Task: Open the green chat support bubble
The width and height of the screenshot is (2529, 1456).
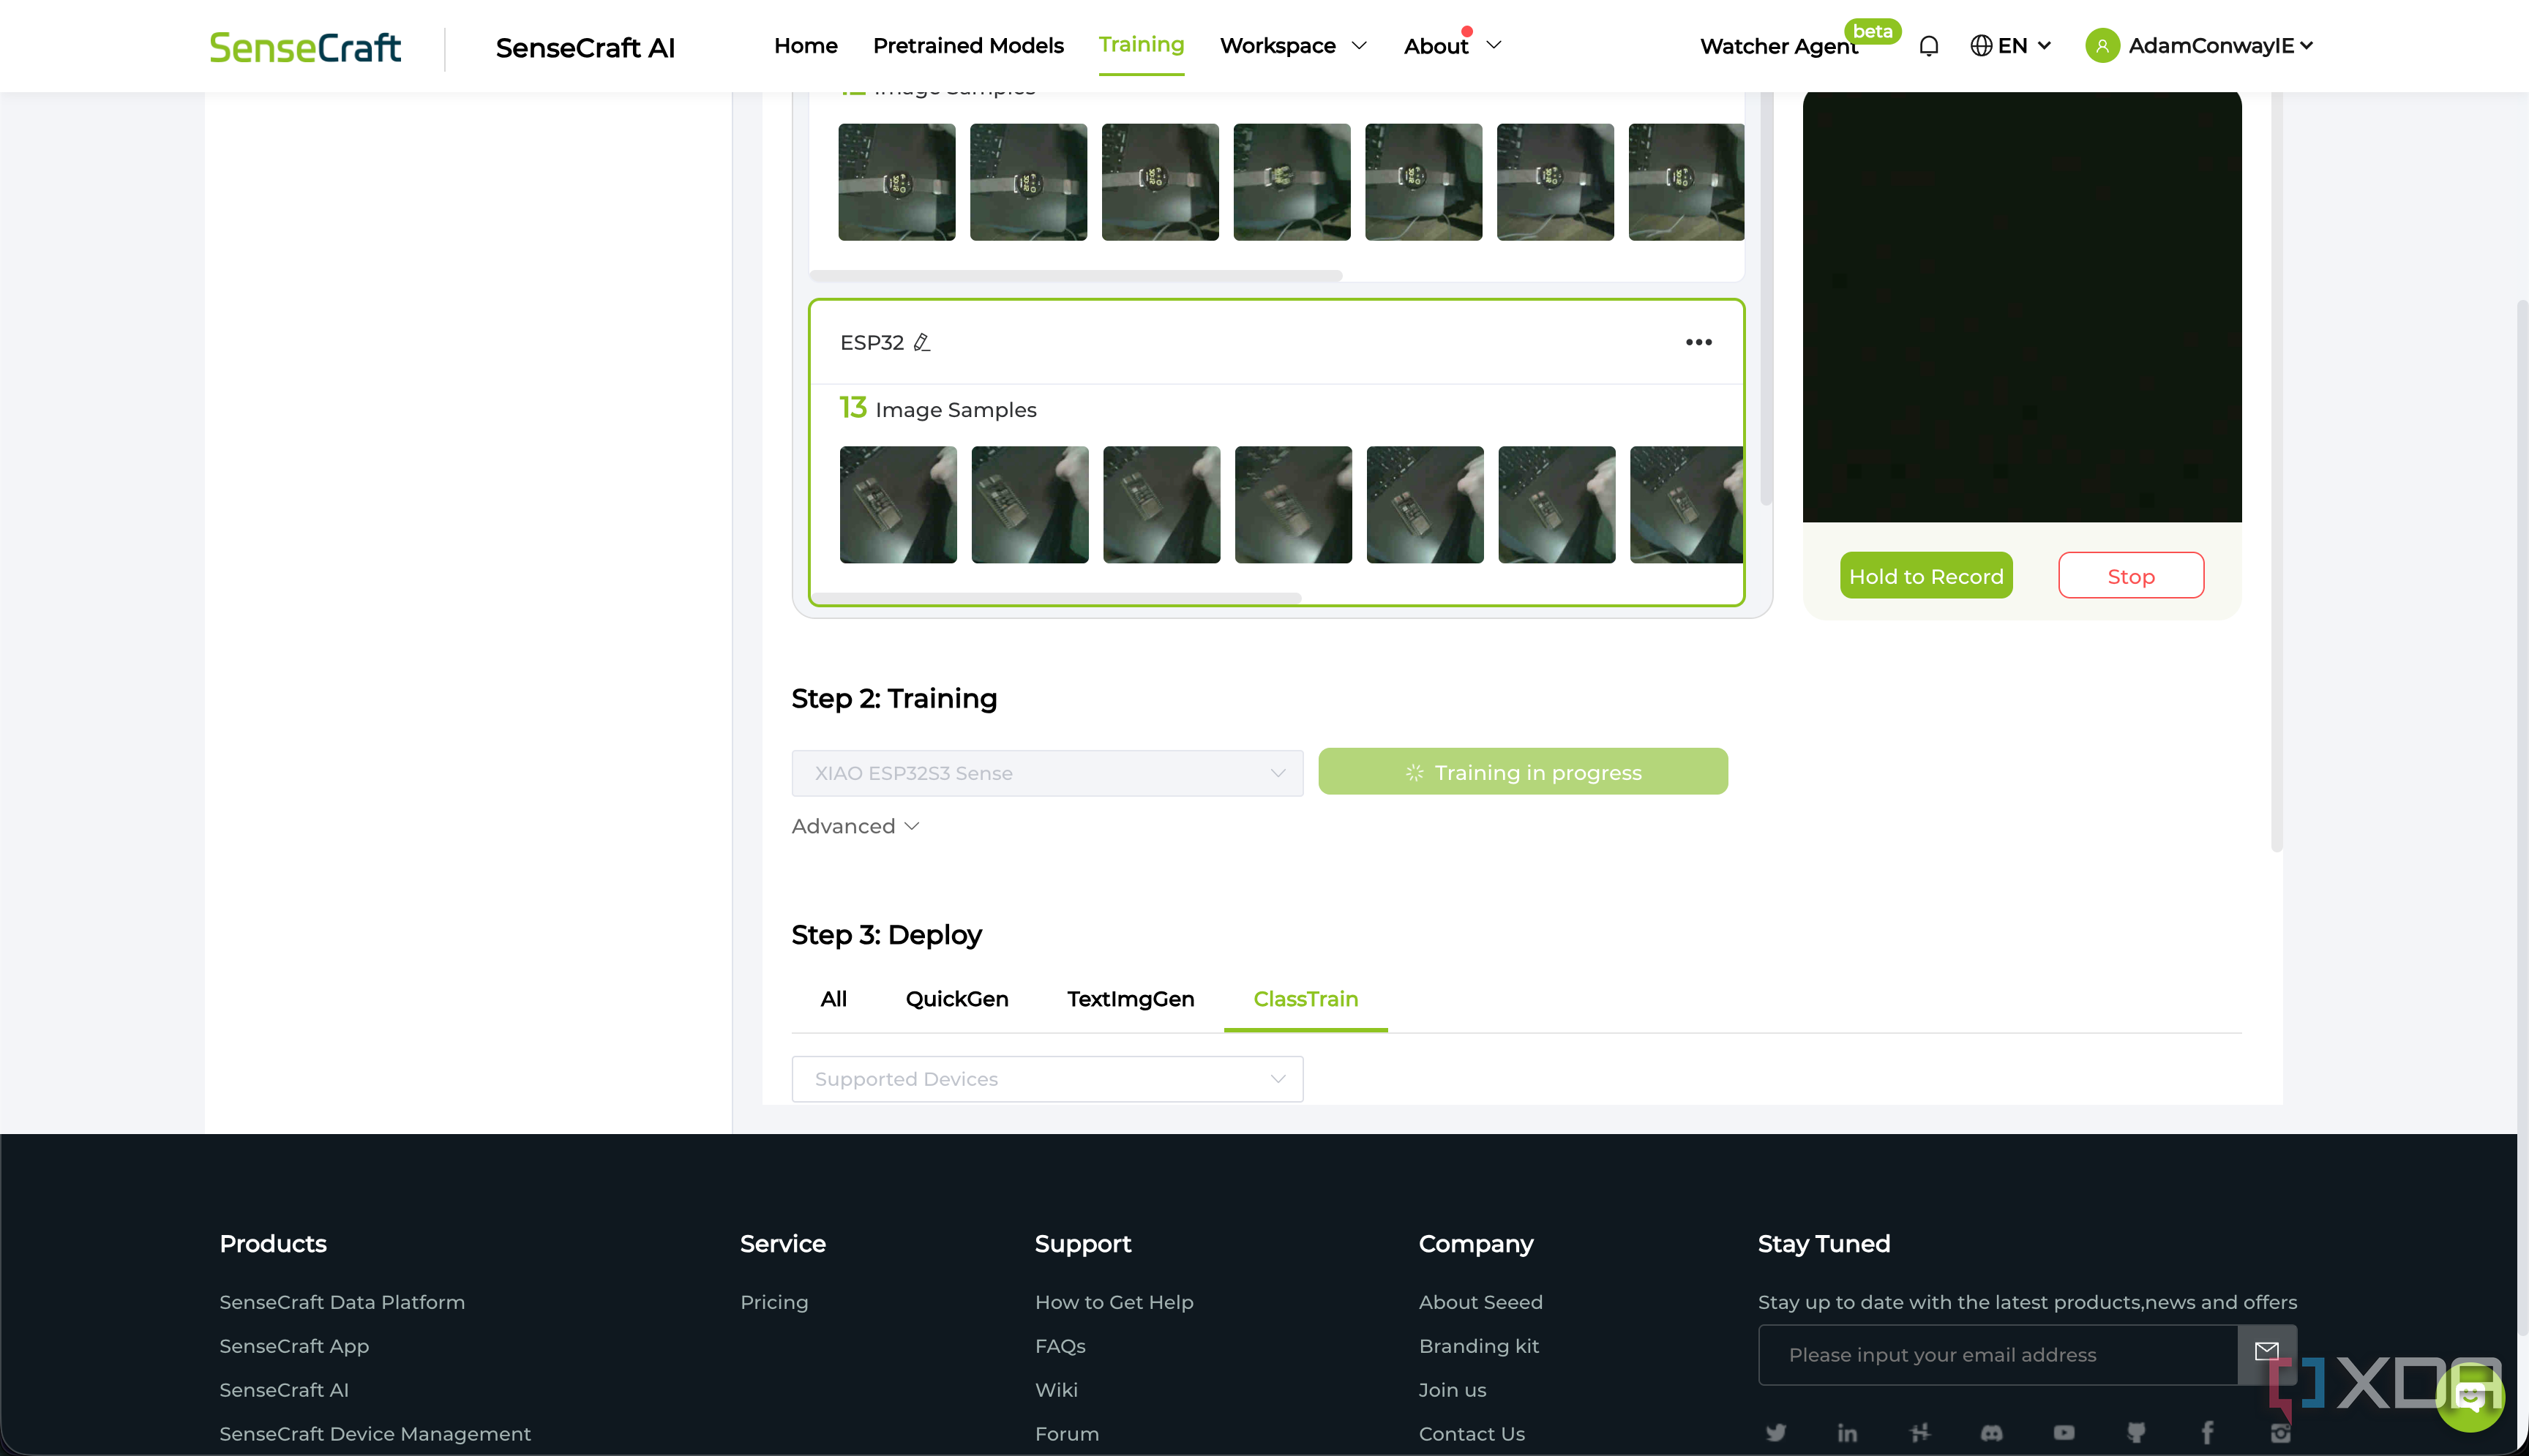Action: click(x=2470, y=1395)
